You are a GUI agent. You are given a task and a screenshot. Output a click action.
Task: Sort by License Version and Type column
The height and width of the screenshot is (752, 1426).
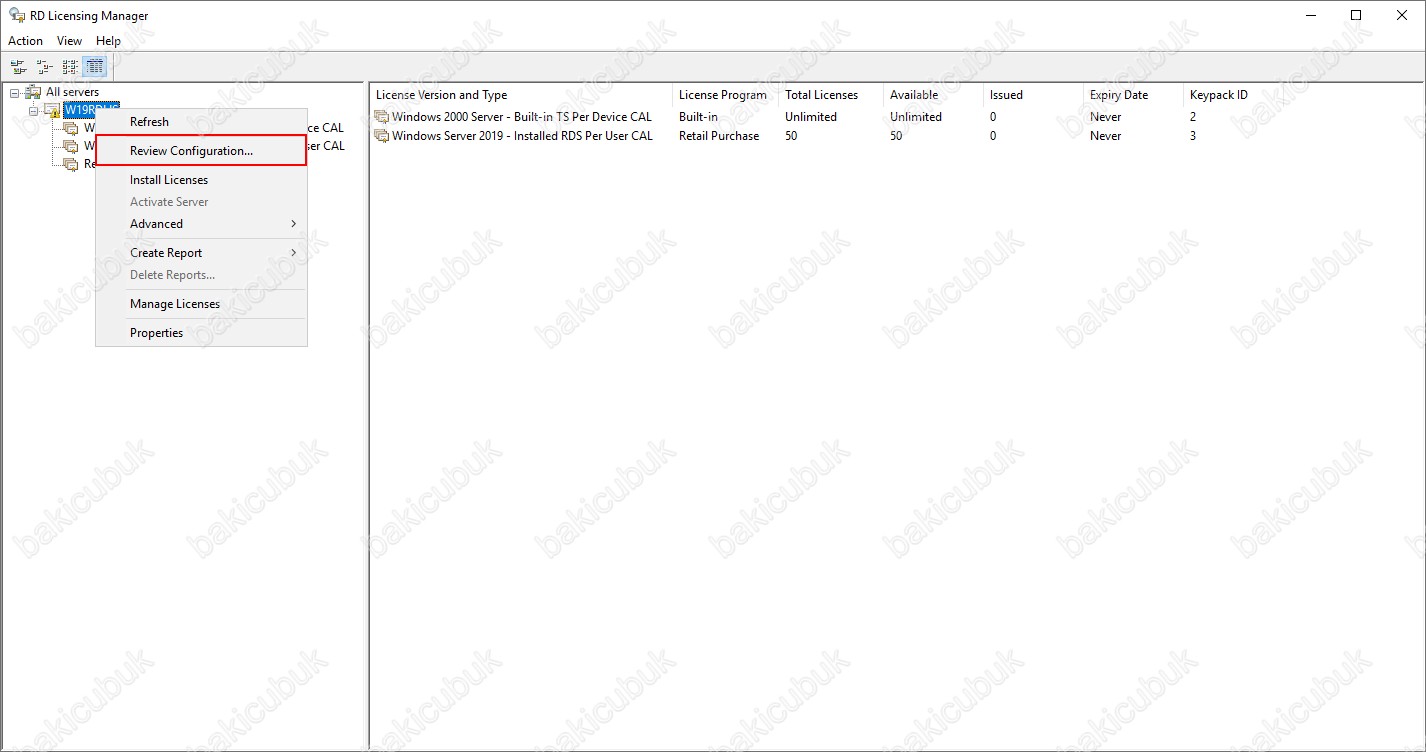(521, 95)
